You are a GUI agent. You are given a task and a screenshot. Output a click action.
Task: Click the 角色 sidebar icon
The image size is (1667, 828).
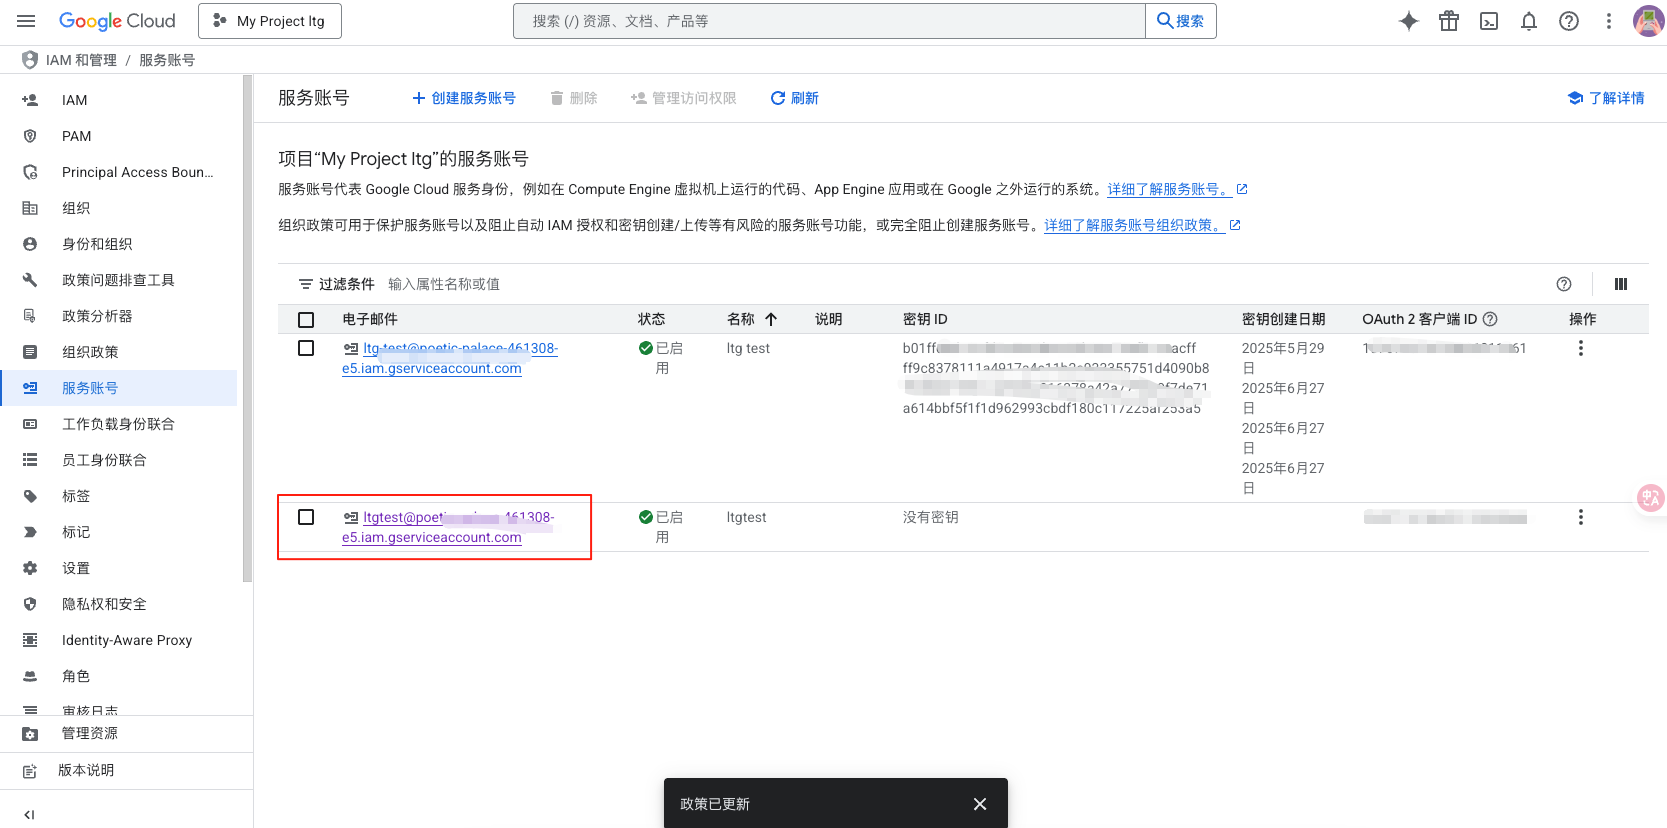tap(30, 676)
